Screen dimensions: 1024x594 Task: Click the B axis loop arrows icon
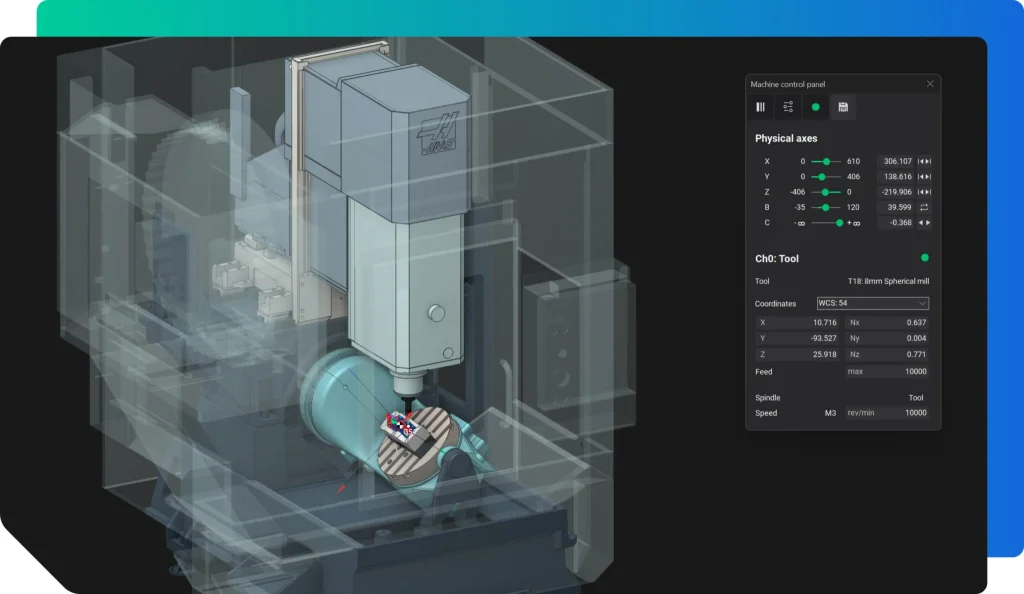click(x=925, y=207)
